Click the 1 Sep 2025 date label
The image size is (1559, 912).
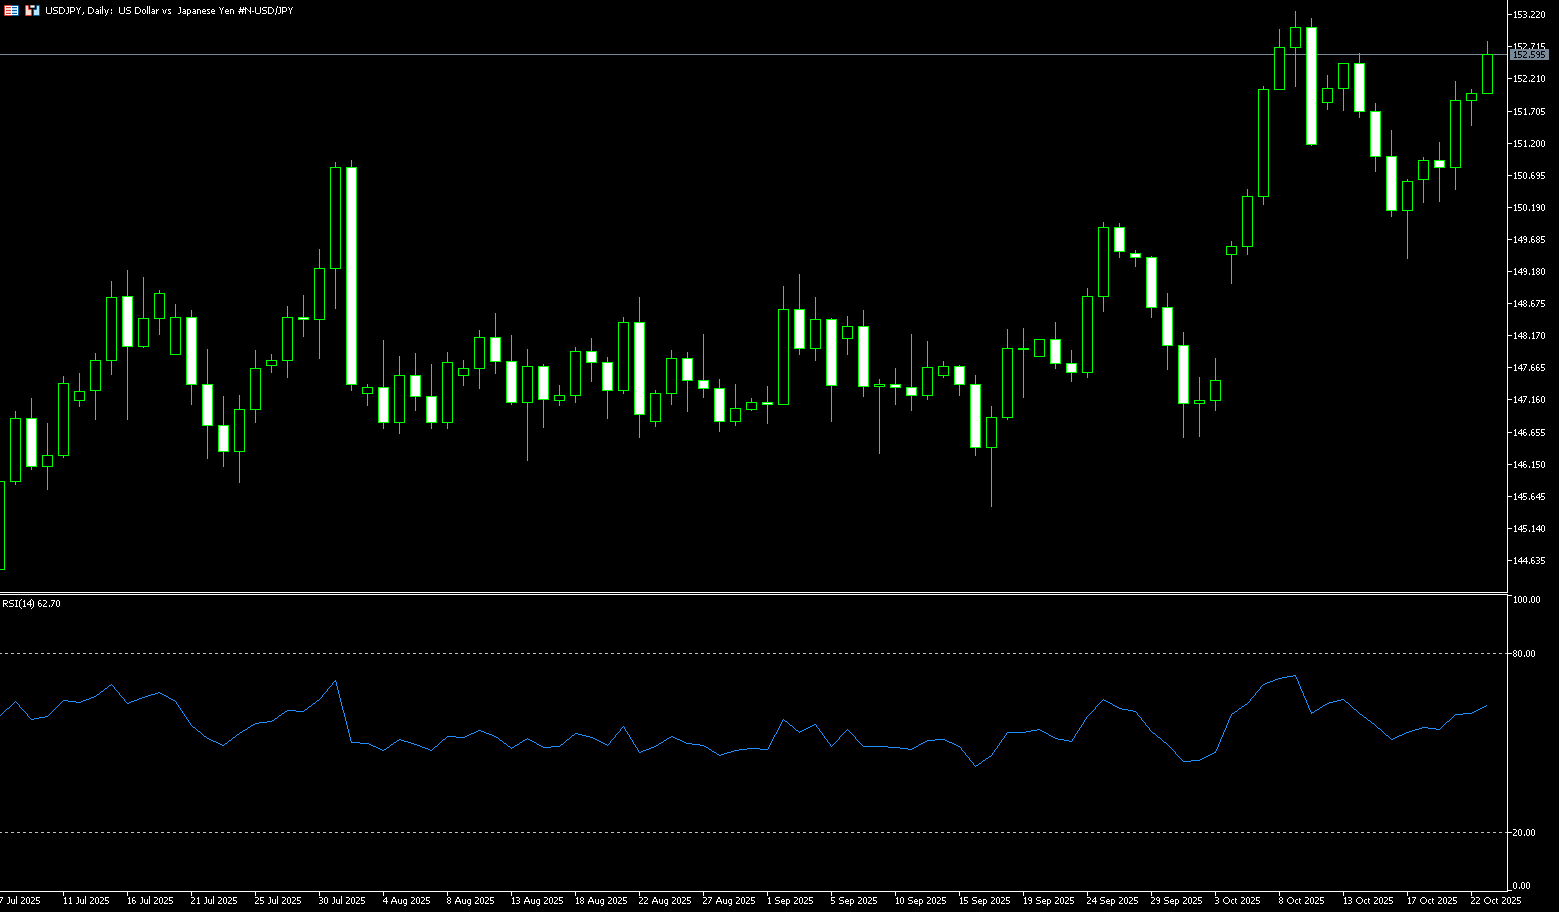(x=790, y=901)
